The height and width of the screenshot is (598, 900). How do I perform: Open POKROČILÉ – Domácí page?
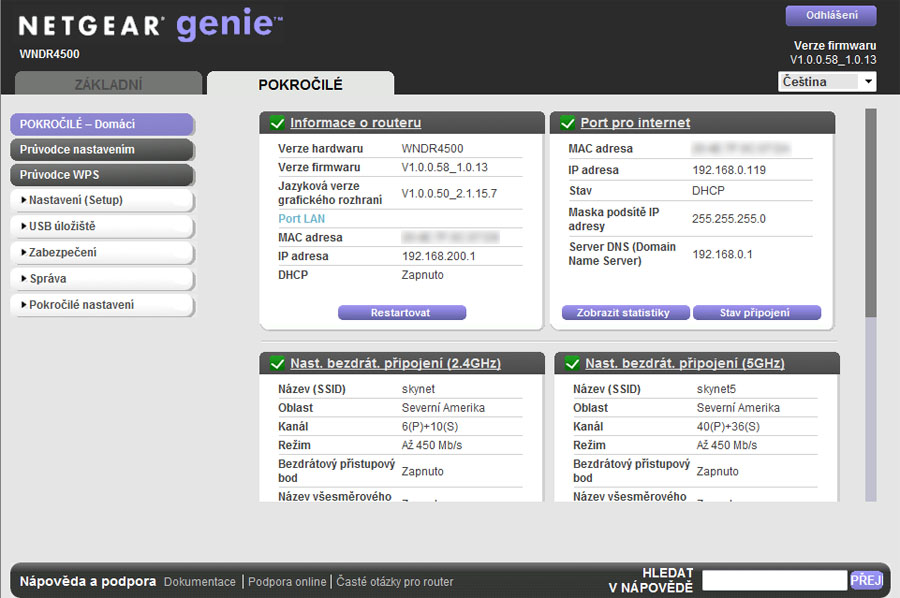pos(102,124)
